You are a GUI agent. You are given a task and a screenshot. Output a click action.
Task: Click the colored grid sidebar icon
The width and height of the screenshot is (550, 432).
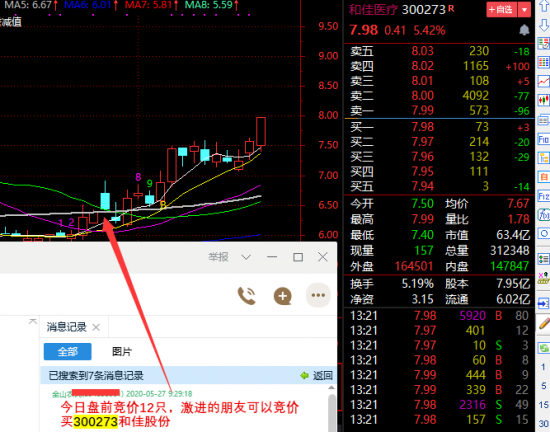[x=543, y=63]
